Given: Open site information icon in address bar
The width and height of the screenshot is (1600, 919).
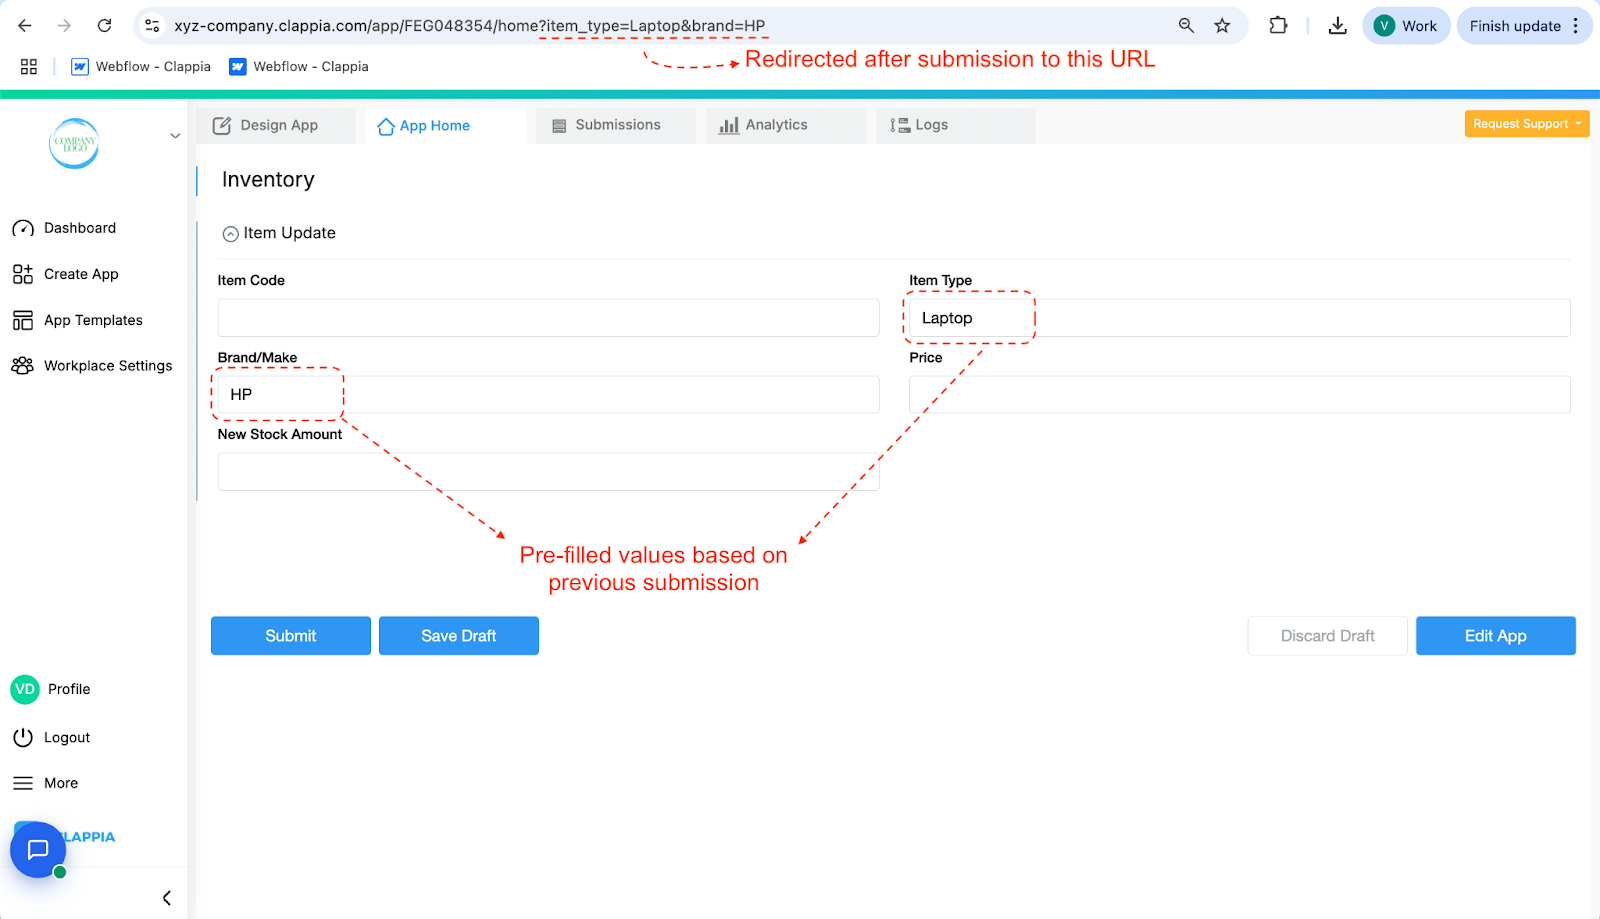Looking at the screenshot, I should [152, 26].
